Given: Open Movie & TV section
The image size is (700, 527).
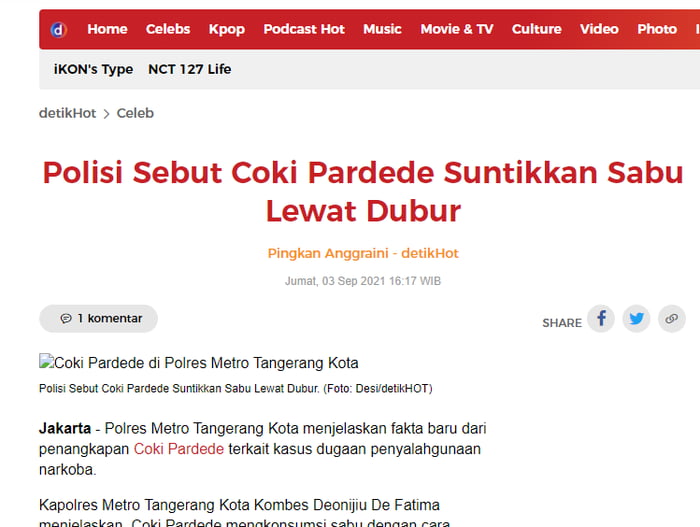Looking at the screenshot, I should point(456,29).
